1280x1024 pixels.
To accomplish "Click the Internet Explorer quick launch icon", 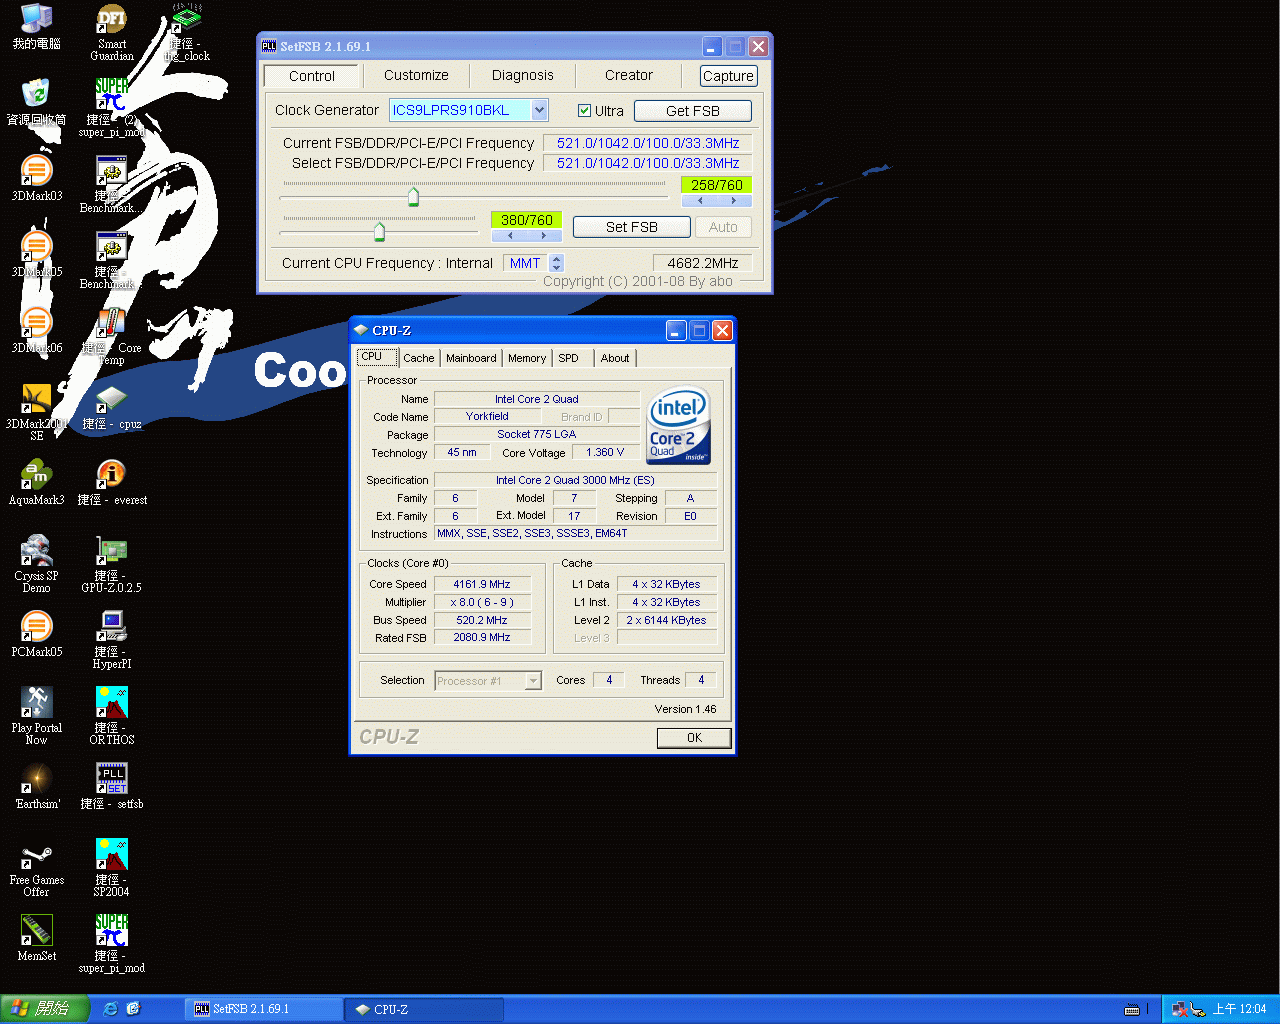I will pyautogui.click(x=111, y=1008).
